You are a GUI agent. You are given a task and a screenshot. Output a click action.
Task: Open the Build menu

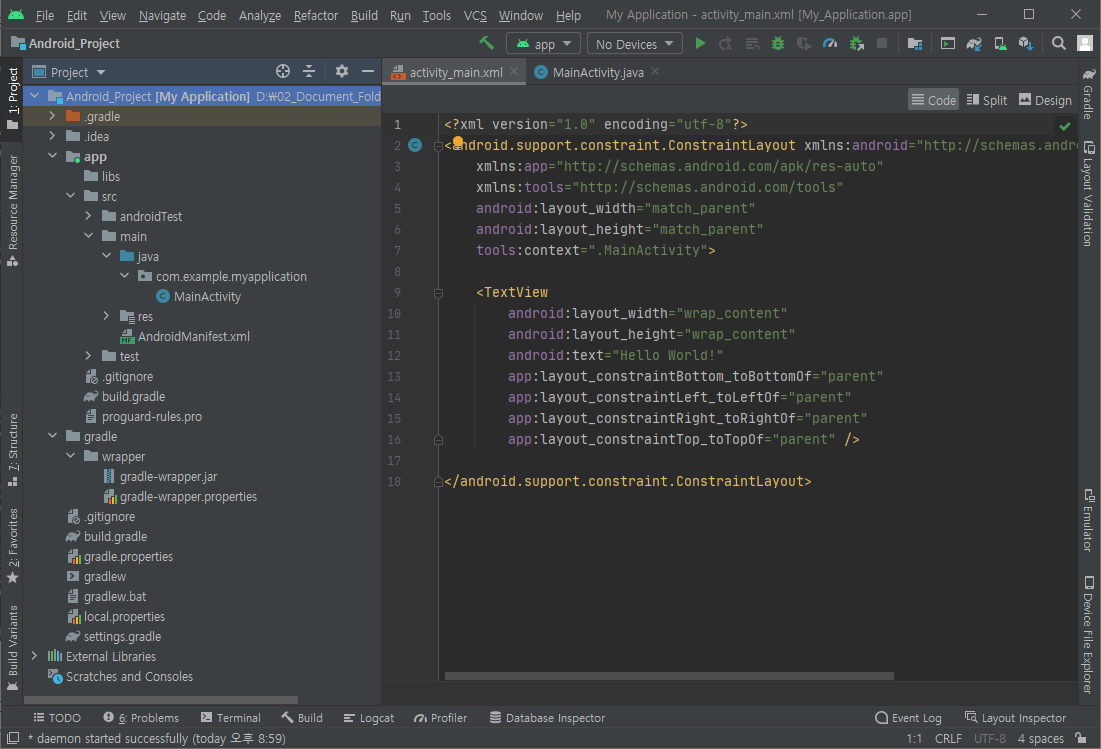[364, 15]
